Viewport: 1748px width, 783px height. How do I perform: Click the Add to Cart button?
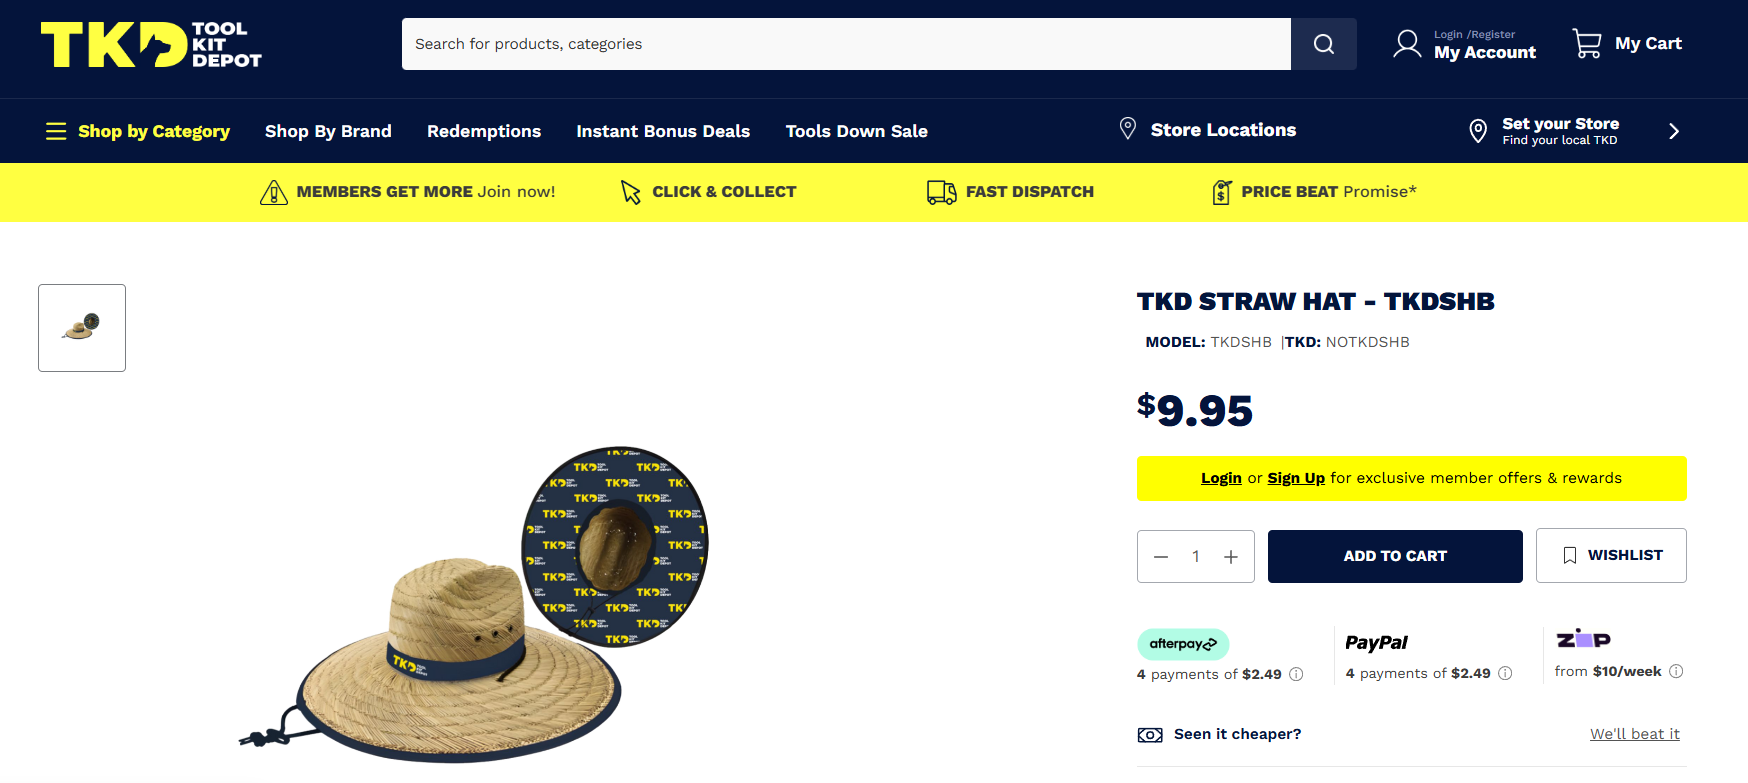[1395, 556]
